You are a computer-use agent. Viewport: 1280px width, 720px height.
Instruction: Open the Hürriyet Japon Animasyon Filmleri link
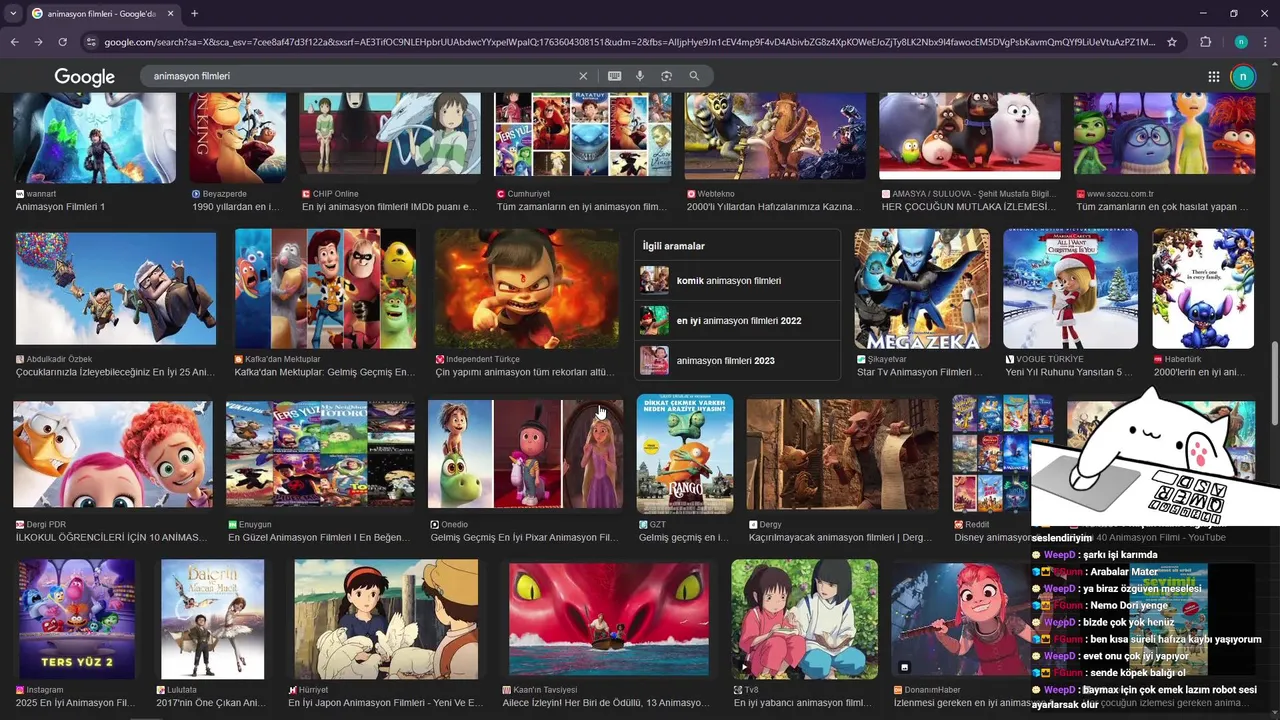386,703
